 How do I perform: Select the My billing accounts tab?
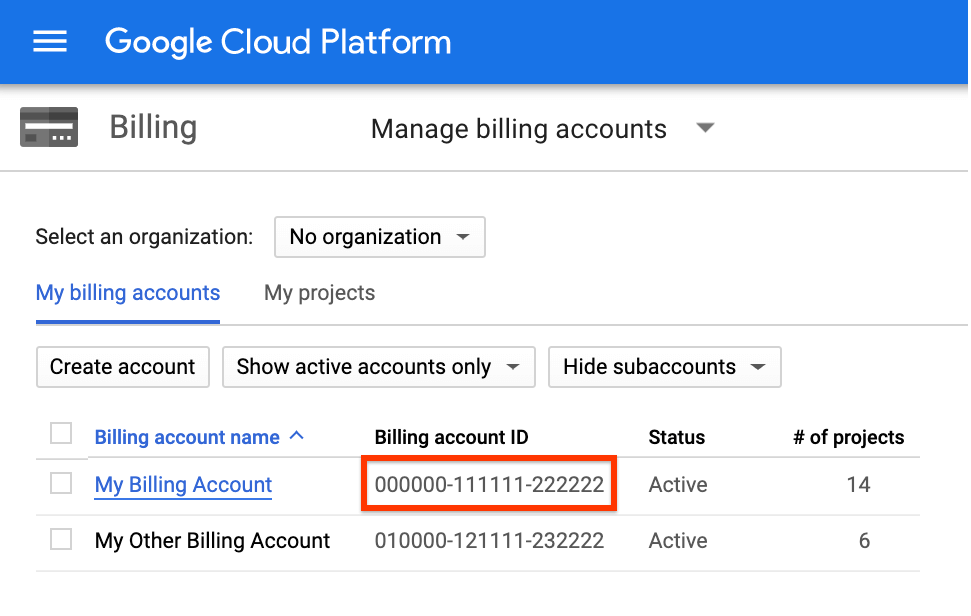(x=127, y=293)
